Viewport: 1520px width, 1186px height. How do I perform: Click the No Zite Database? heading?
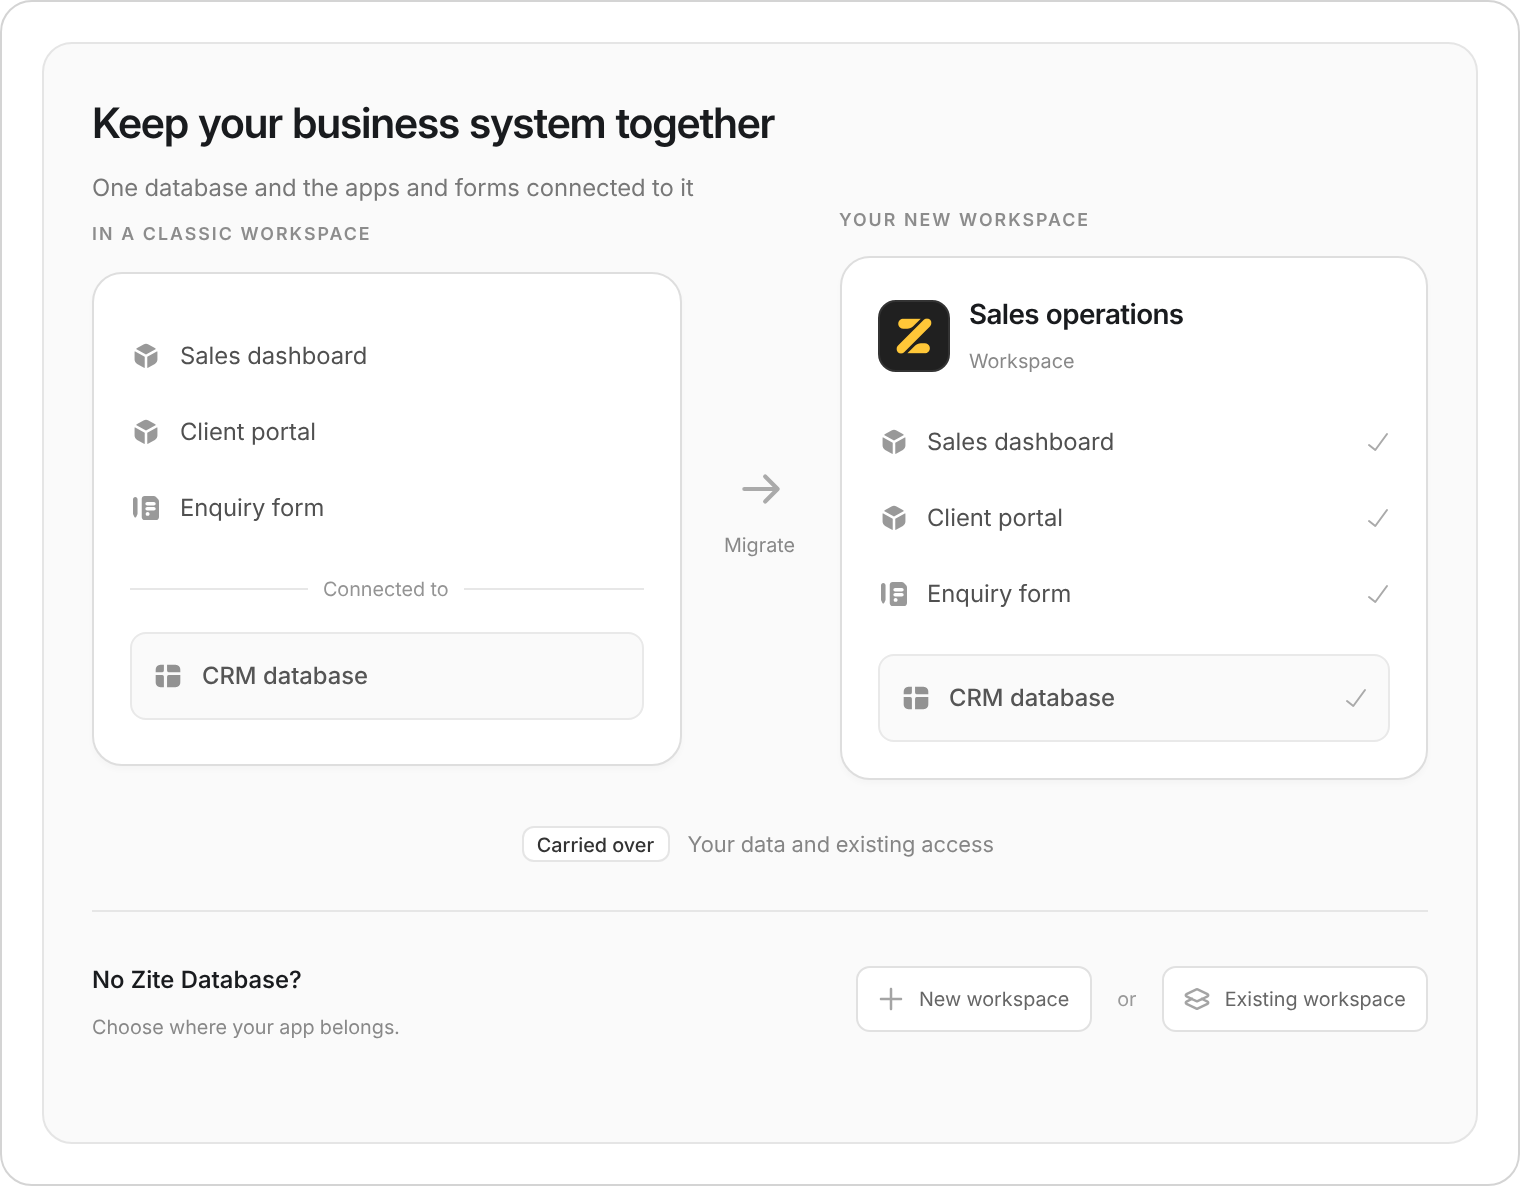coord(197,980)
